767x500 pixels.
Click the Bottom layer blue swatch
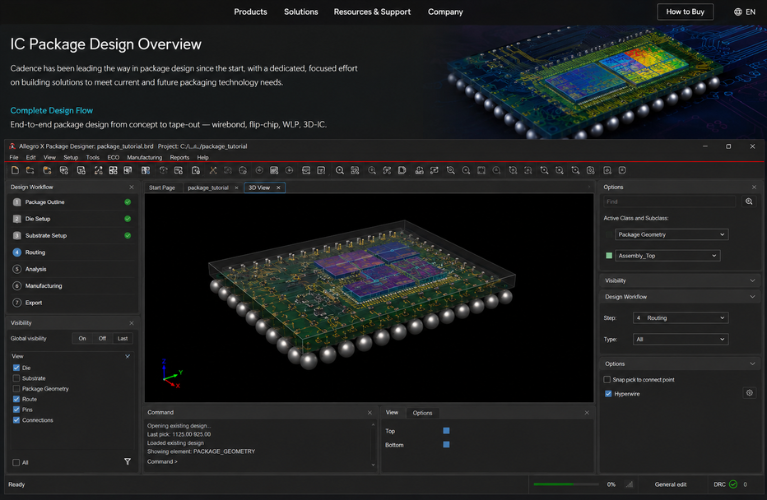(446, 444)
